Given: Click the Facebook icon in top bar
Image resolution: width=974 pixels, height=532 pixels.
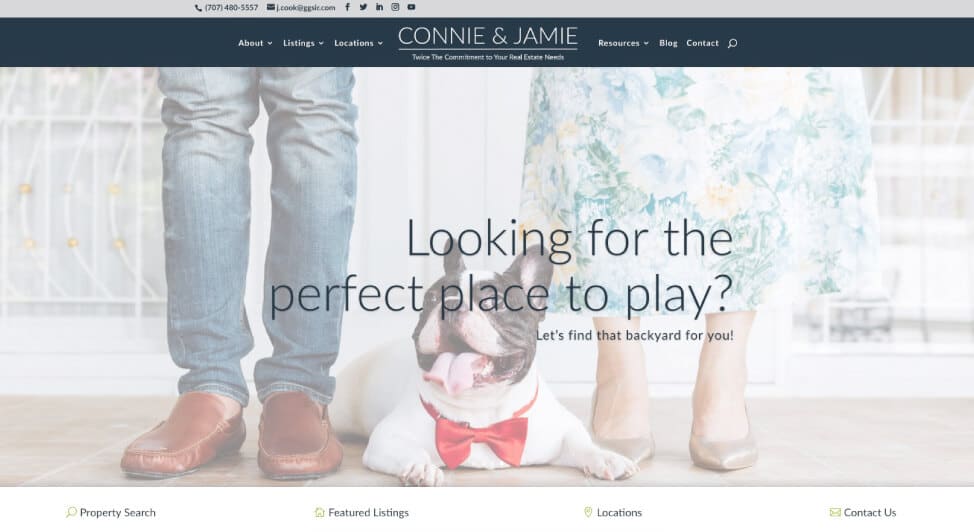Looking at the screenshot, I should (x=347, y=7).
